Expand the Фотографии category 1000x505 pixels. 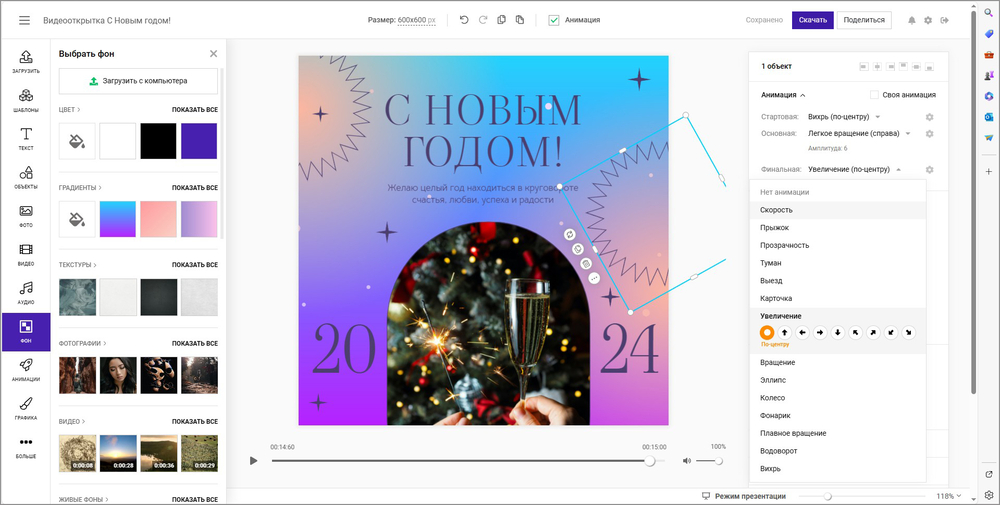point(82,343)
